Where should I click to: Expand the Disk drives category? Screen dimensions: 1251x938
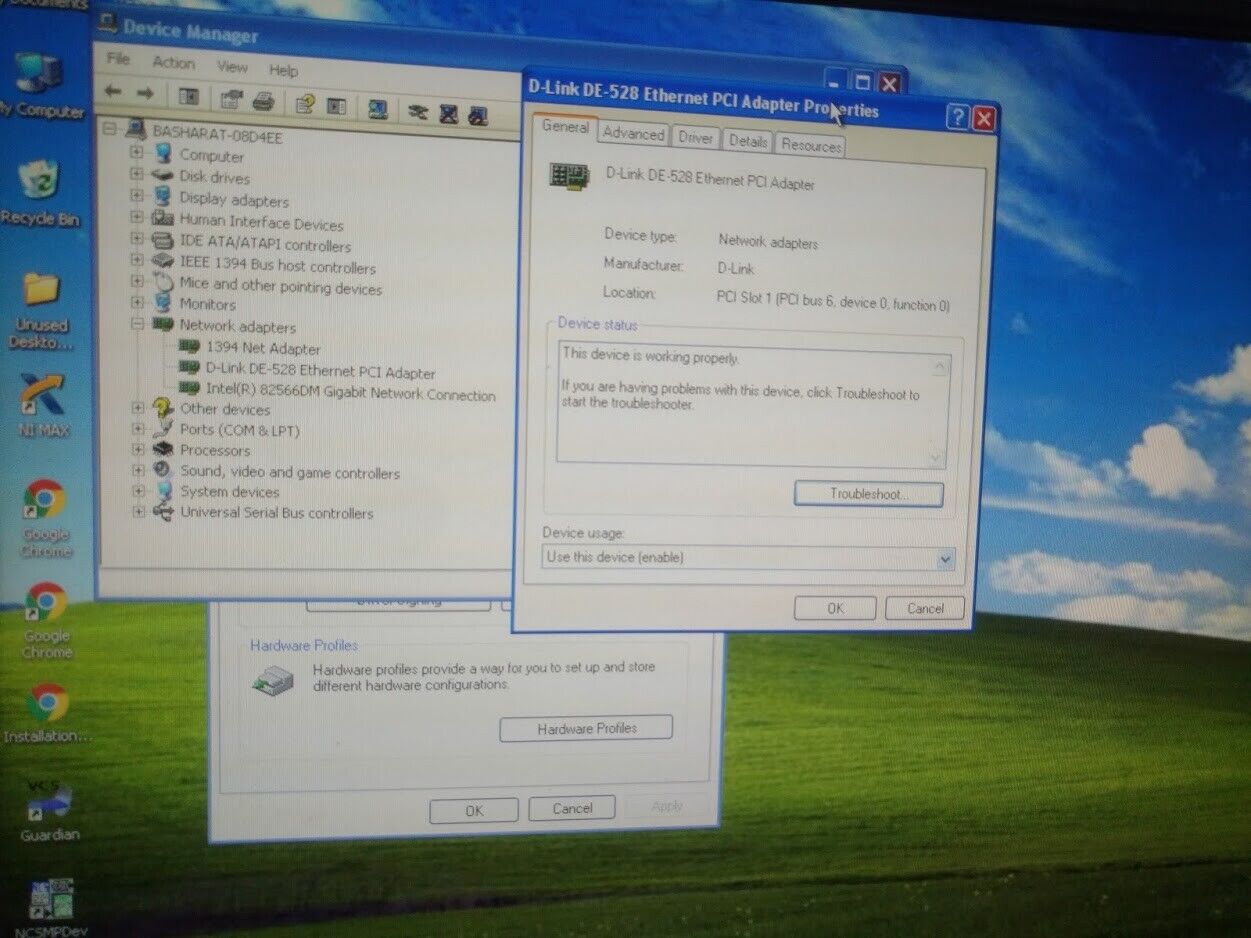137,174
